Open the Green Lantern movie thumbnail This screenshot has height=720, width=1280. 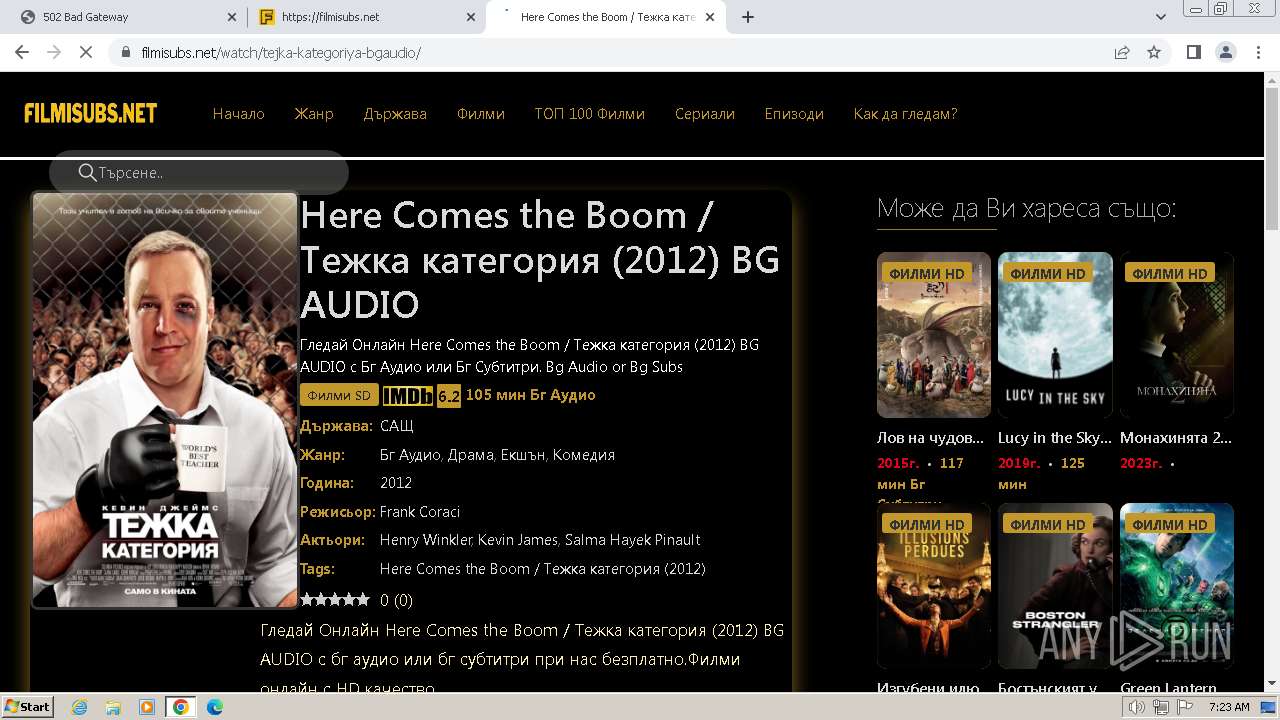tap(1177, 585)
